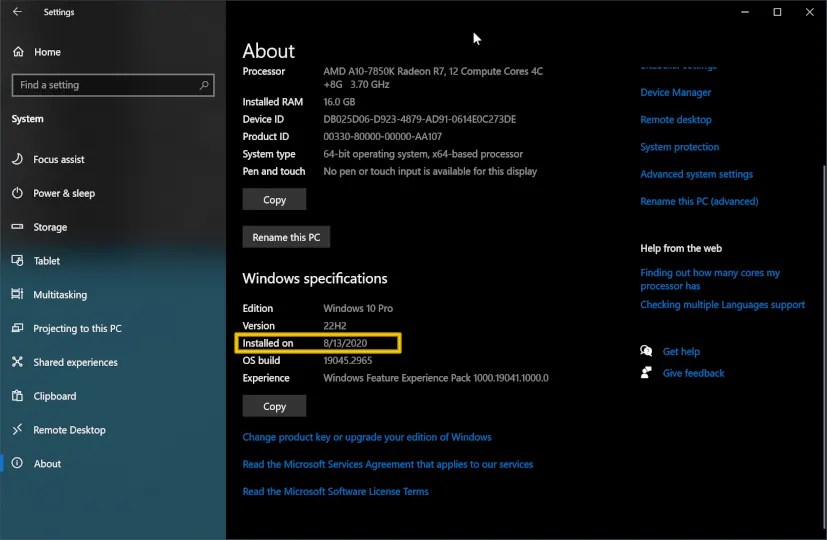827x540 pixels.
Task: Copy the Windows specifications
Action: point(274,406)
